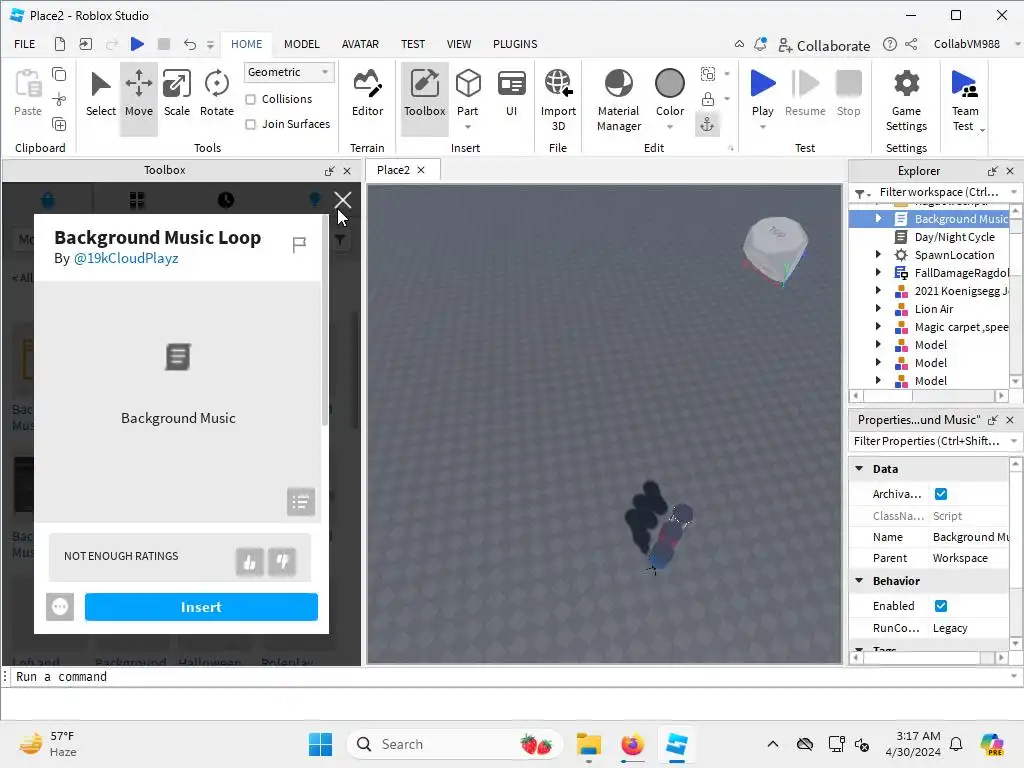The width and height of the screenshot is (1024, 768).
Task: Enable the Join Surfaces checkbox
Action: [x=250, y=124]
